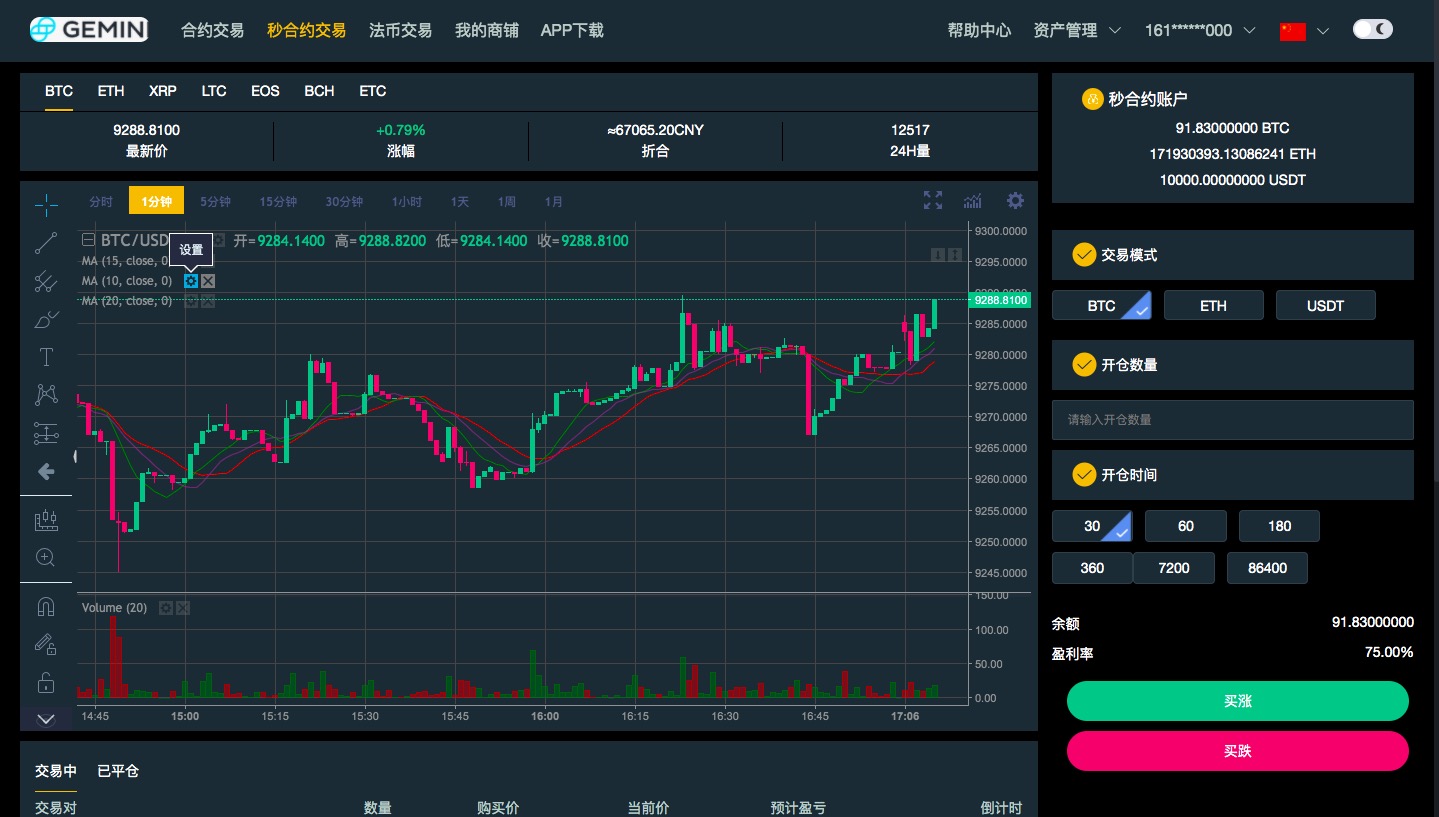Remove the Volume (20) indicator
Screen dimensions: 1439x817
(x=183, y=608)
